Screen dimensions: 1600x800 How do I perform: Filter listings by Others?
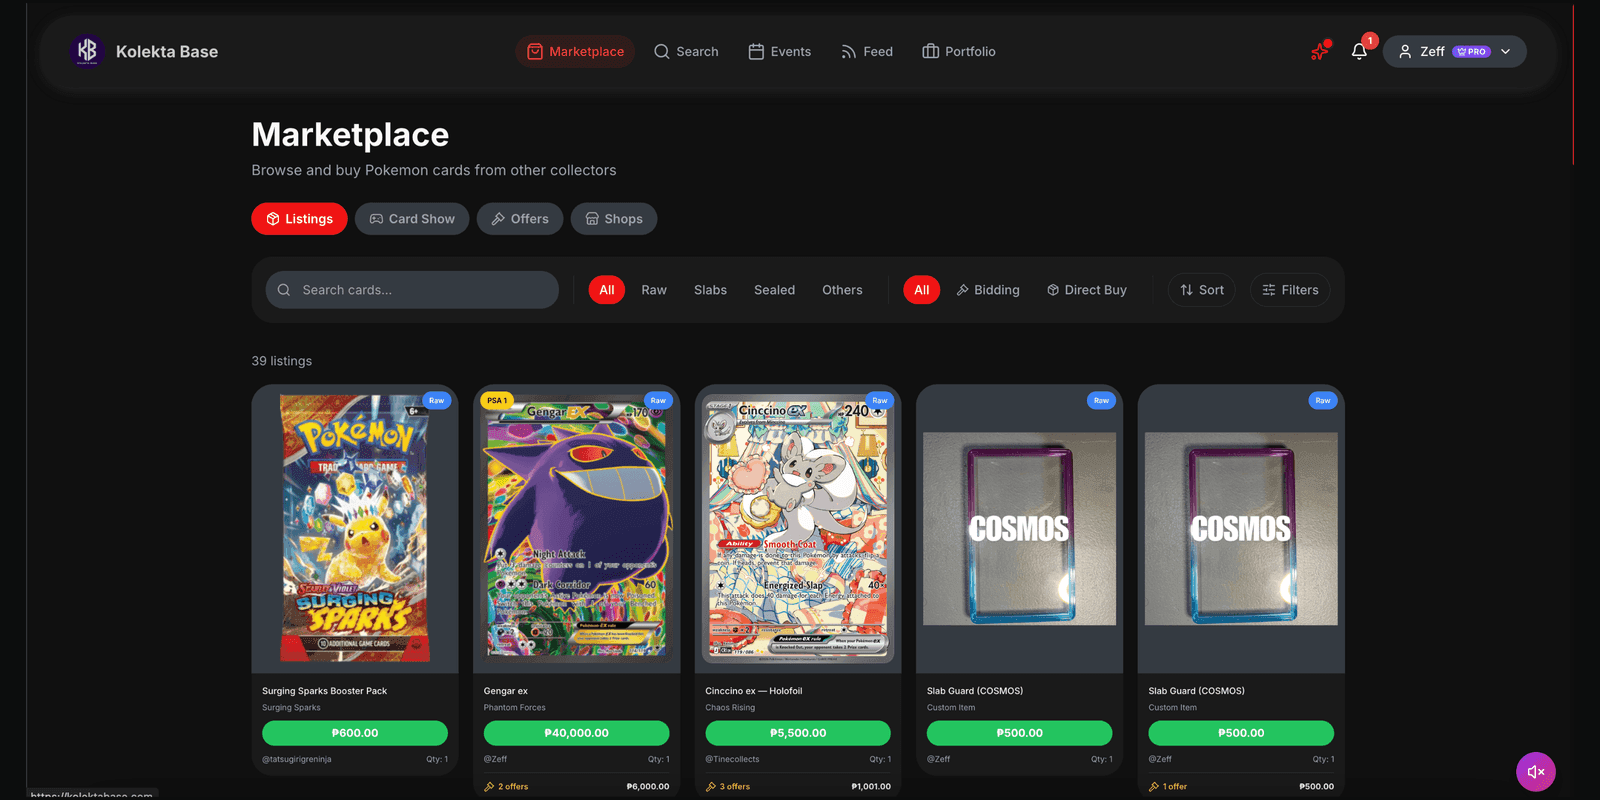click(842, 290)
